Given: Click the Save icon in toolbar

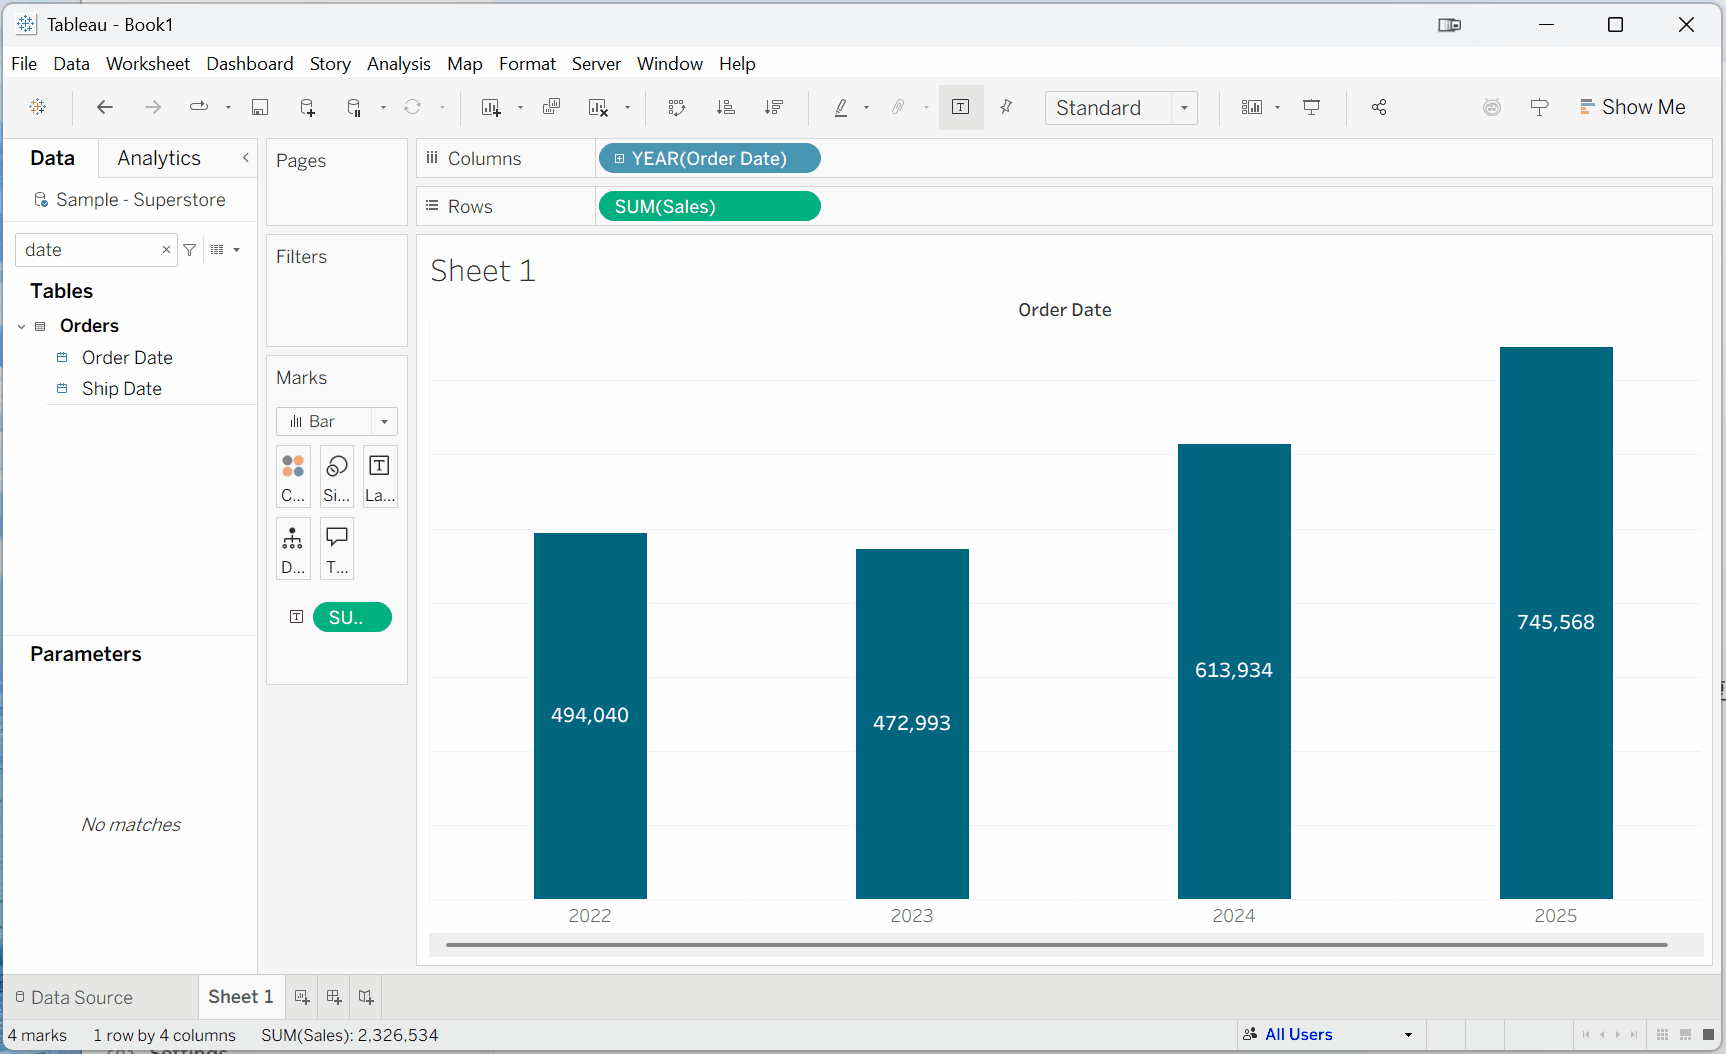Looking at the screenshot, I should (260, 107).
